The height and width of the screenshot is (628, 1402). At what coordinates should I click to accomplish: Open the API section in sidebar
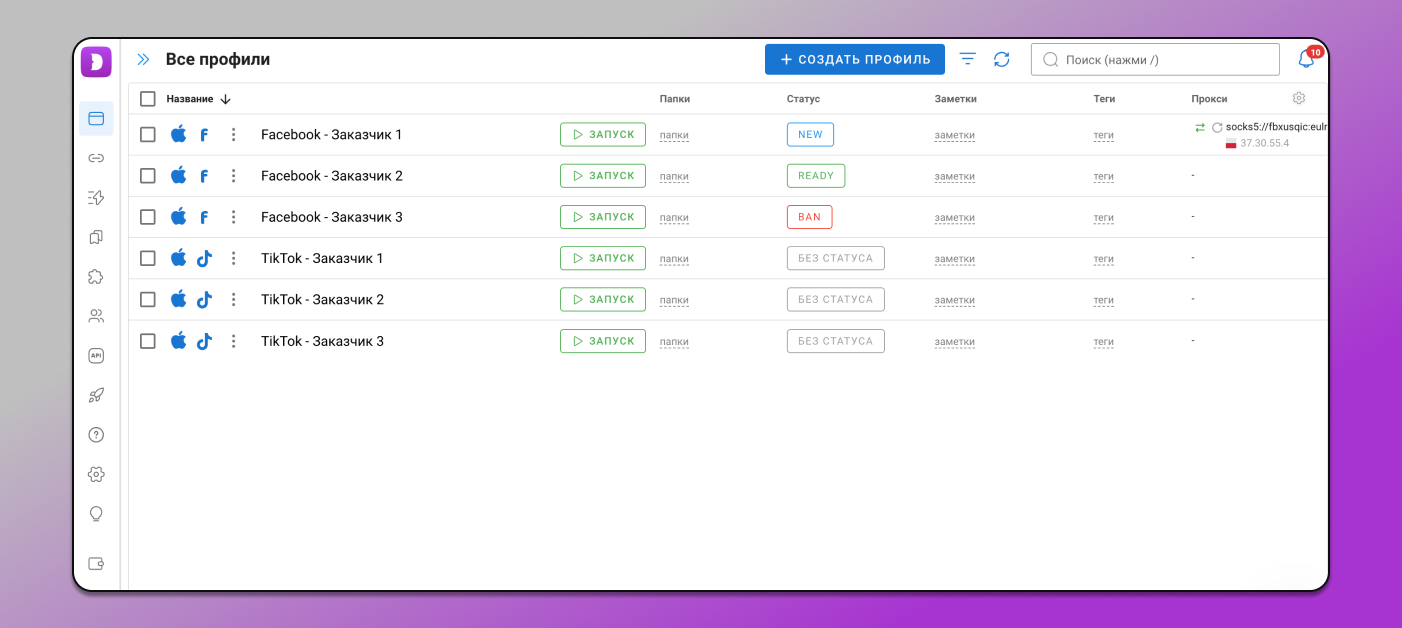[96, 356]
